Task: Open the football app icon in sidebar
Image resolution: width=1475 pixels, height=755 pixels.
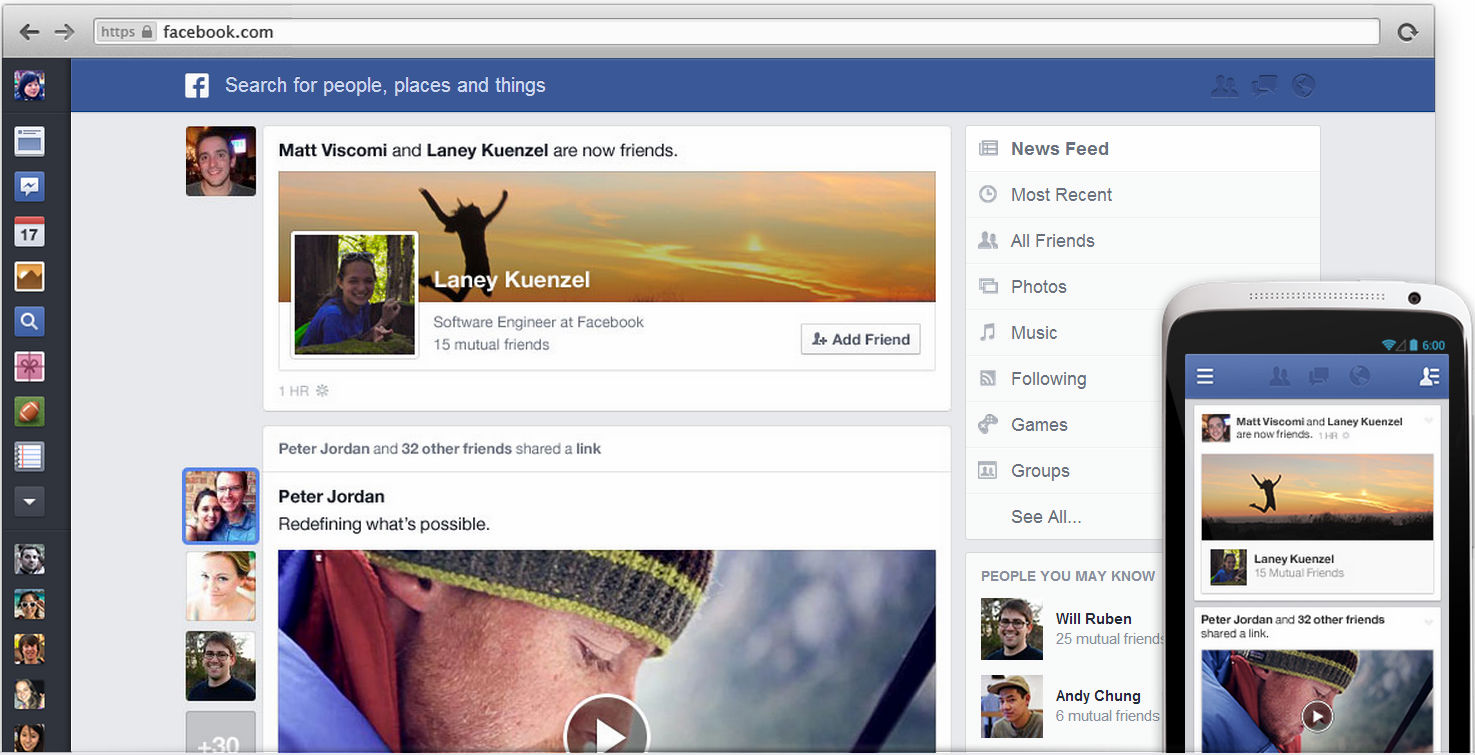Action: tap(29, 412)
